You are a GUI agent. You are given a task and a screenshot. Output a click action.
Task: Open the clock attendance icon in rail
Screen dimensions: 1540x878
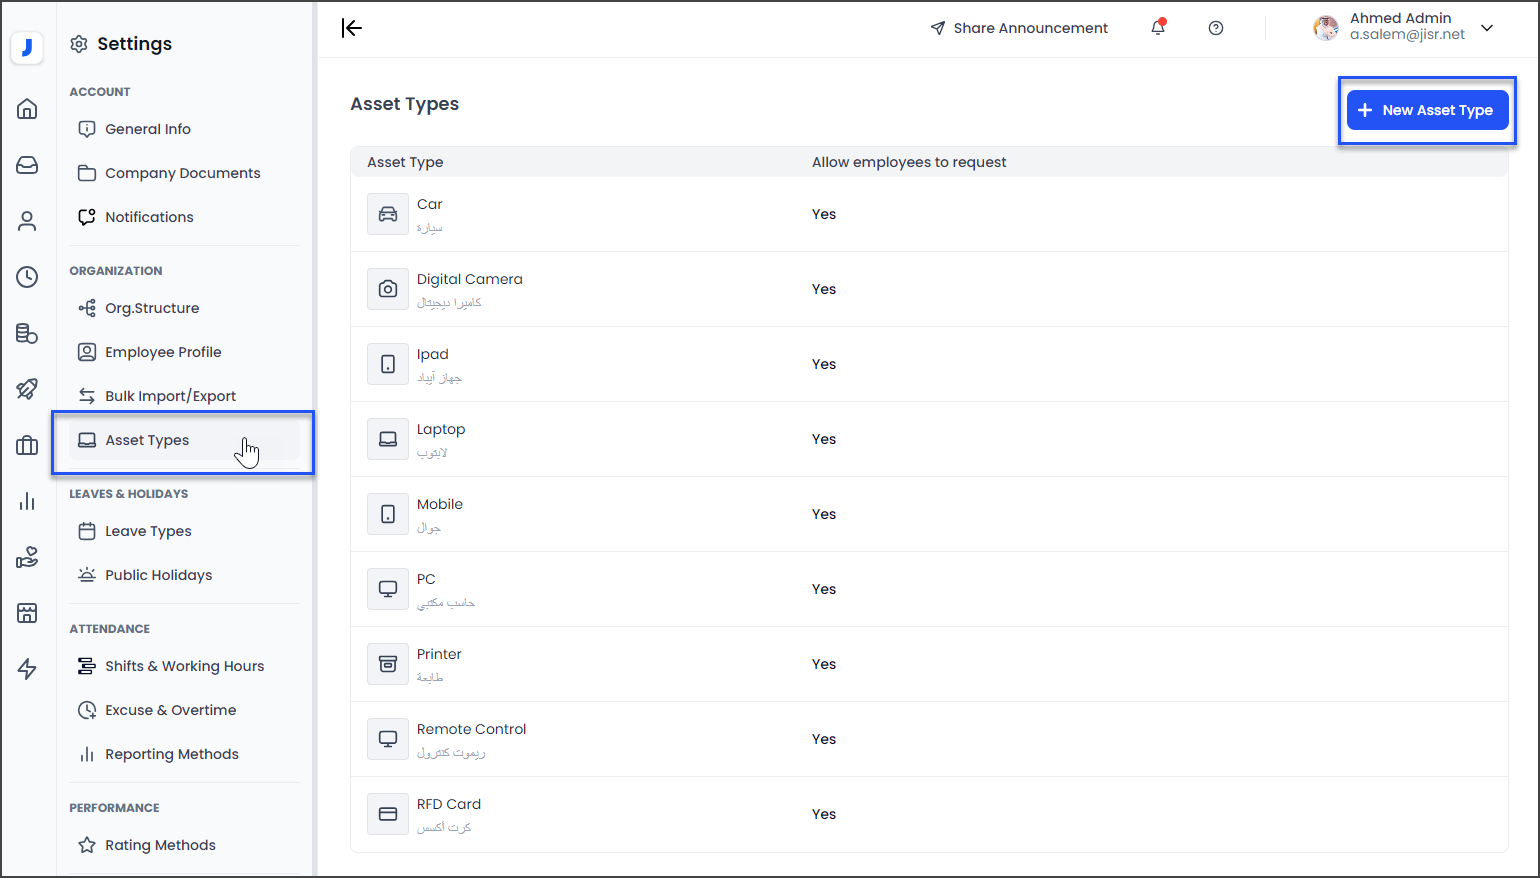point(27,277)
